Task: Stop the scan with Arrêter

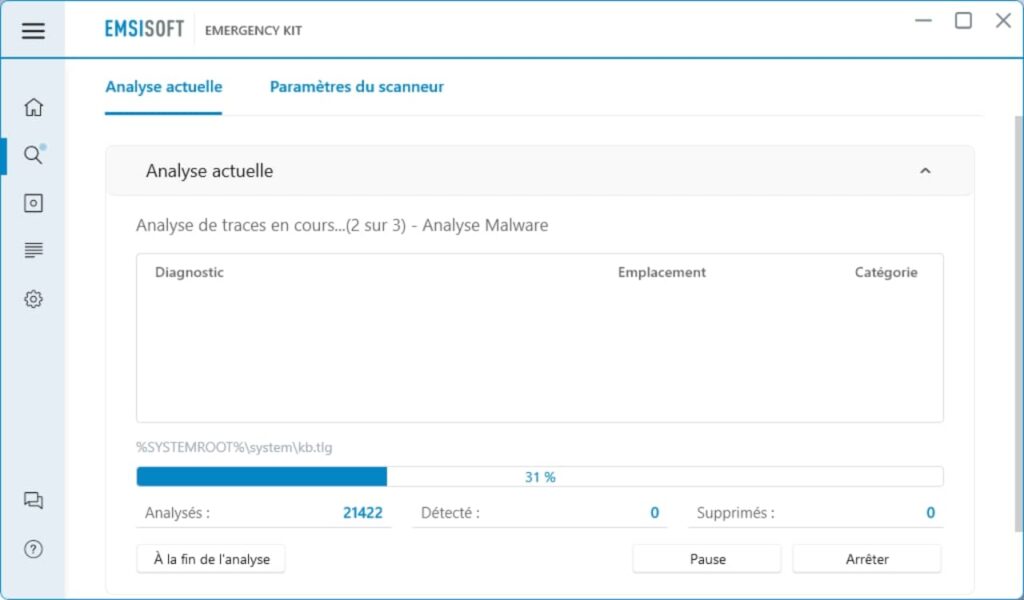Action: pyautogui.click(x=866, y=558)
